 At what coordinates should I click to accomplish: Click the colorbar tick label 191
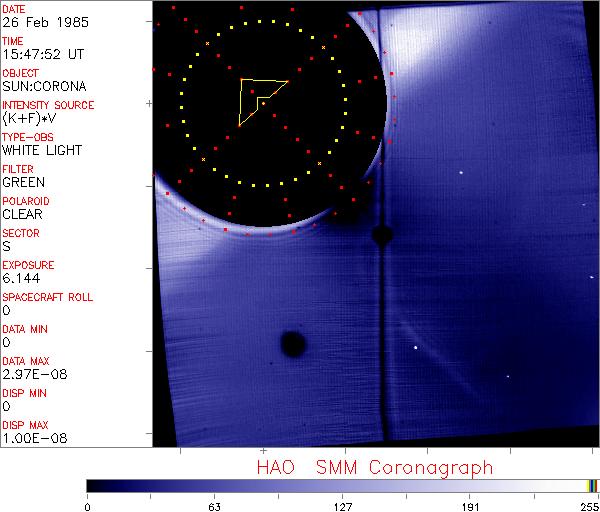[x=470, y=507]
